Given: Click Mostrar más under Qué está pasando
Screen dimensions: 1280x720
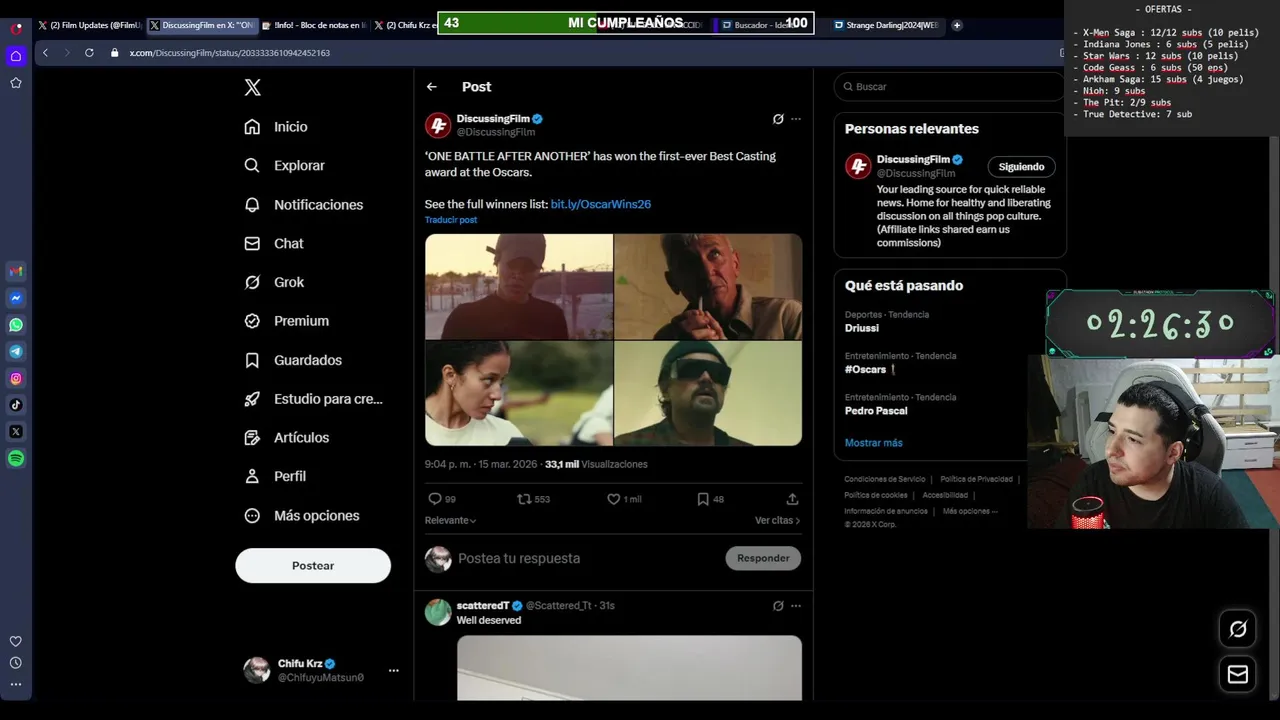Looking at the screenshot, I should pos(873,443).
